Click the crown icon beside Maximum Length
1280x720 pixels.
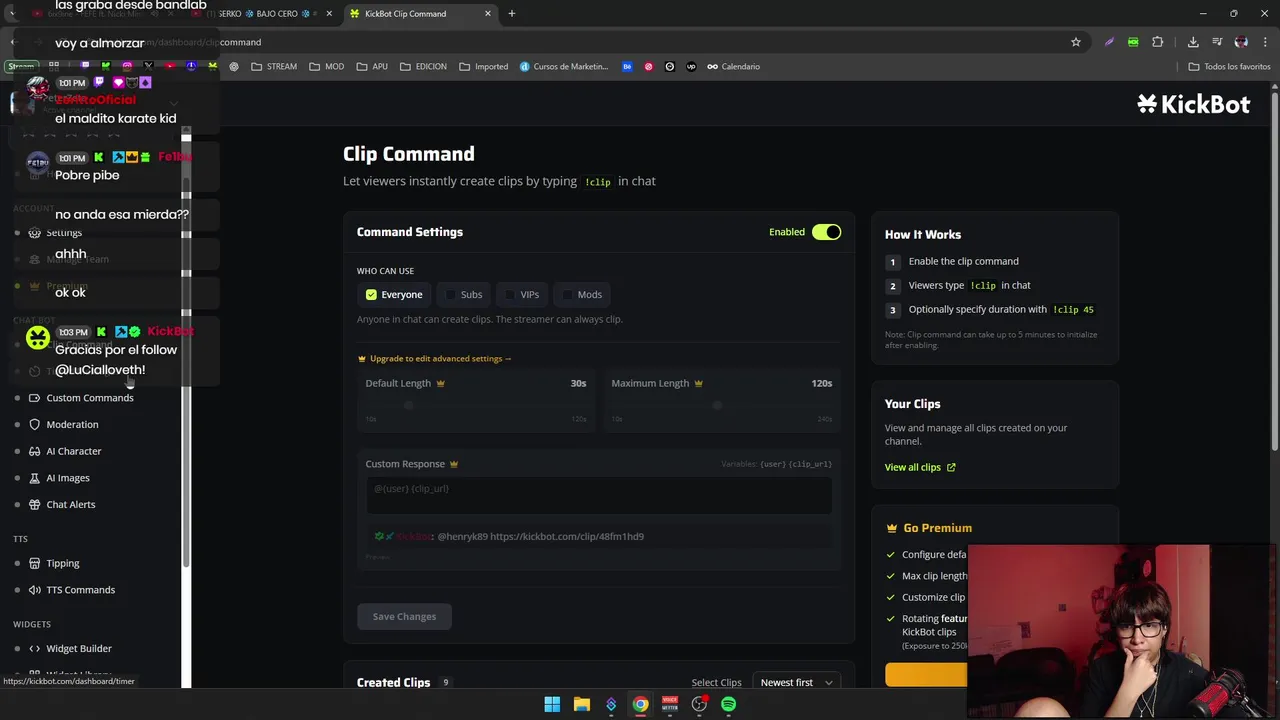(698, 383)
